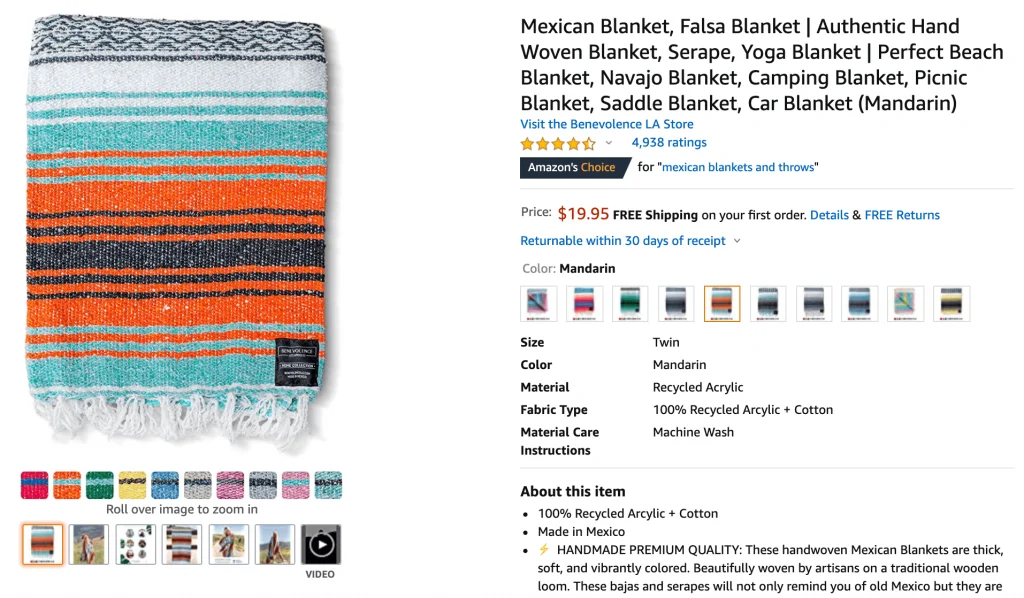Pick the yellow and black blanket color option
This screenshot has width=1024, height=598.
pyautogui.click(x=952, y=304)
